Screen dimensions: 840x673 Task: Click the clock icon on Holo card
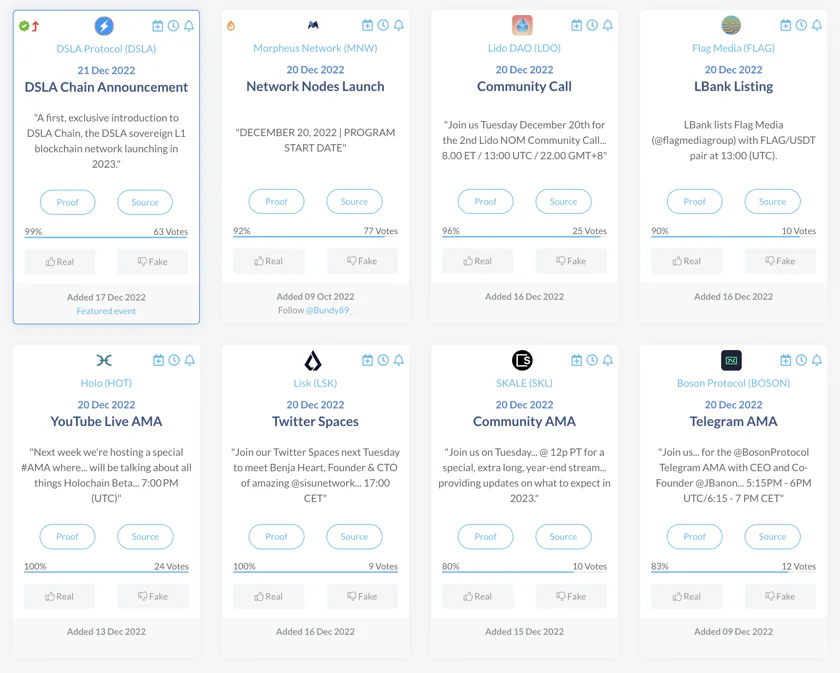pos(174,360)
